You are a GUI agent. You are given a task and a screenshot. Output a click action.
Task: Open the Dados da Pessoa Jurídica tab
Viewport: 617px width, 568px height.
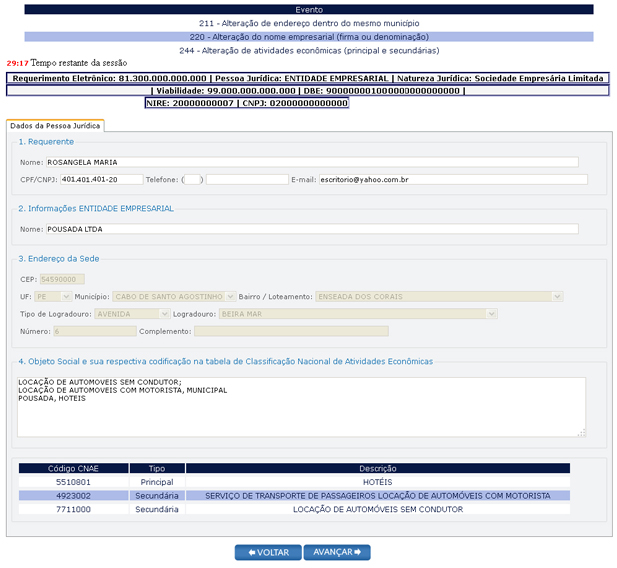coord(55,125)
